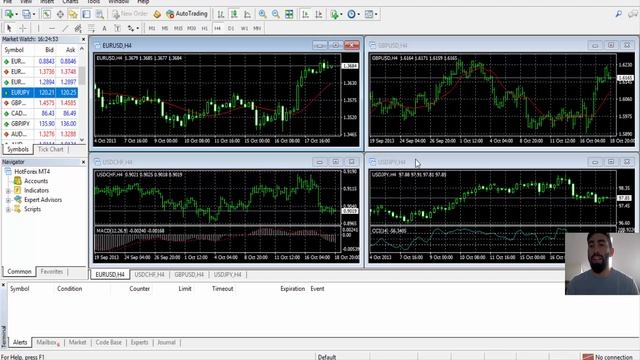Toggle Chart Shift
Viewport: 640px width, 360px height.
pyautogui.click(x=319, y=14)
